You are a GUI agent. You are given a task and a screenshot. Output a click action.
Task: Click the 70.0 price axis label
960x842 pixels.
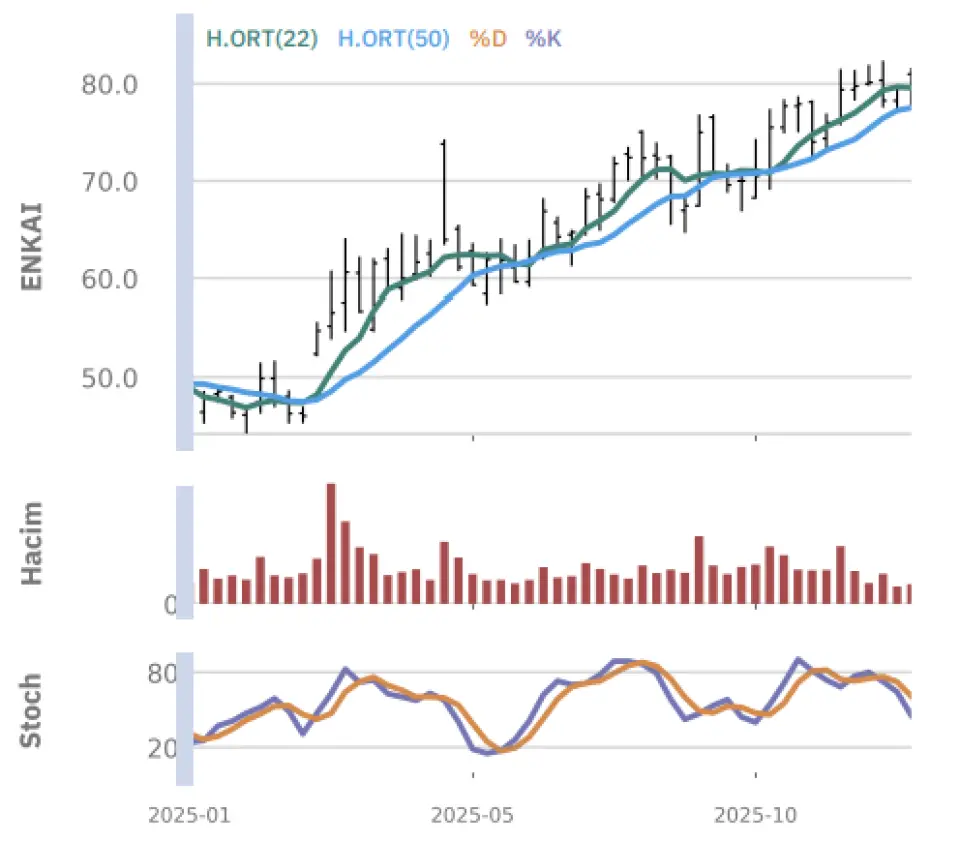pyautogui.click(x=109, y=182)
